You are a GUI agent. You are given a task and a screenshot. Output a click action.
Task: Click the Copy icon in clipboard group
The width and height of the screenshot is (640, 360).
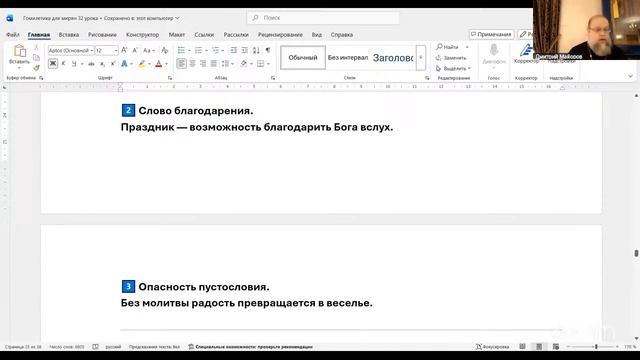pyautogui.click(x=36, y=58)
